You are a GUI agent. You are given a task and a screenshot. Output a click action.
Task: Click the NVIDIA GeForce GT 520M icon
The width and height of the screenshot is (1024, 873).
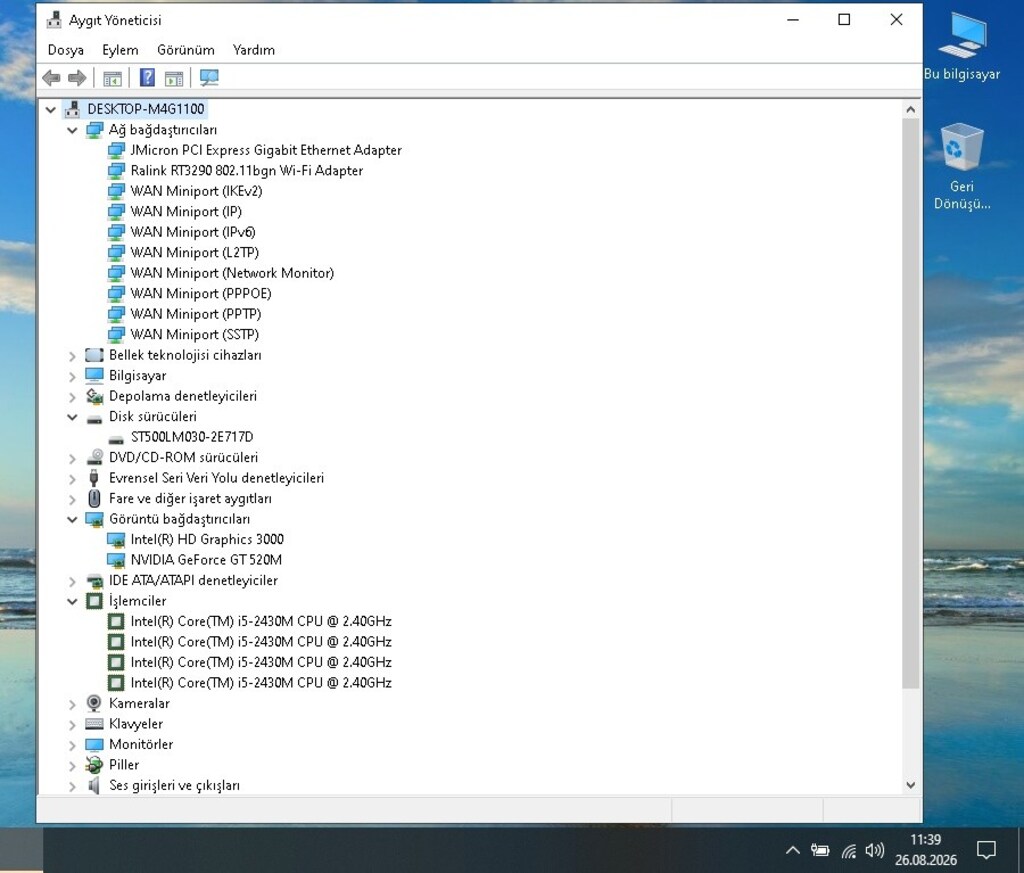click(x=116, y=560)
